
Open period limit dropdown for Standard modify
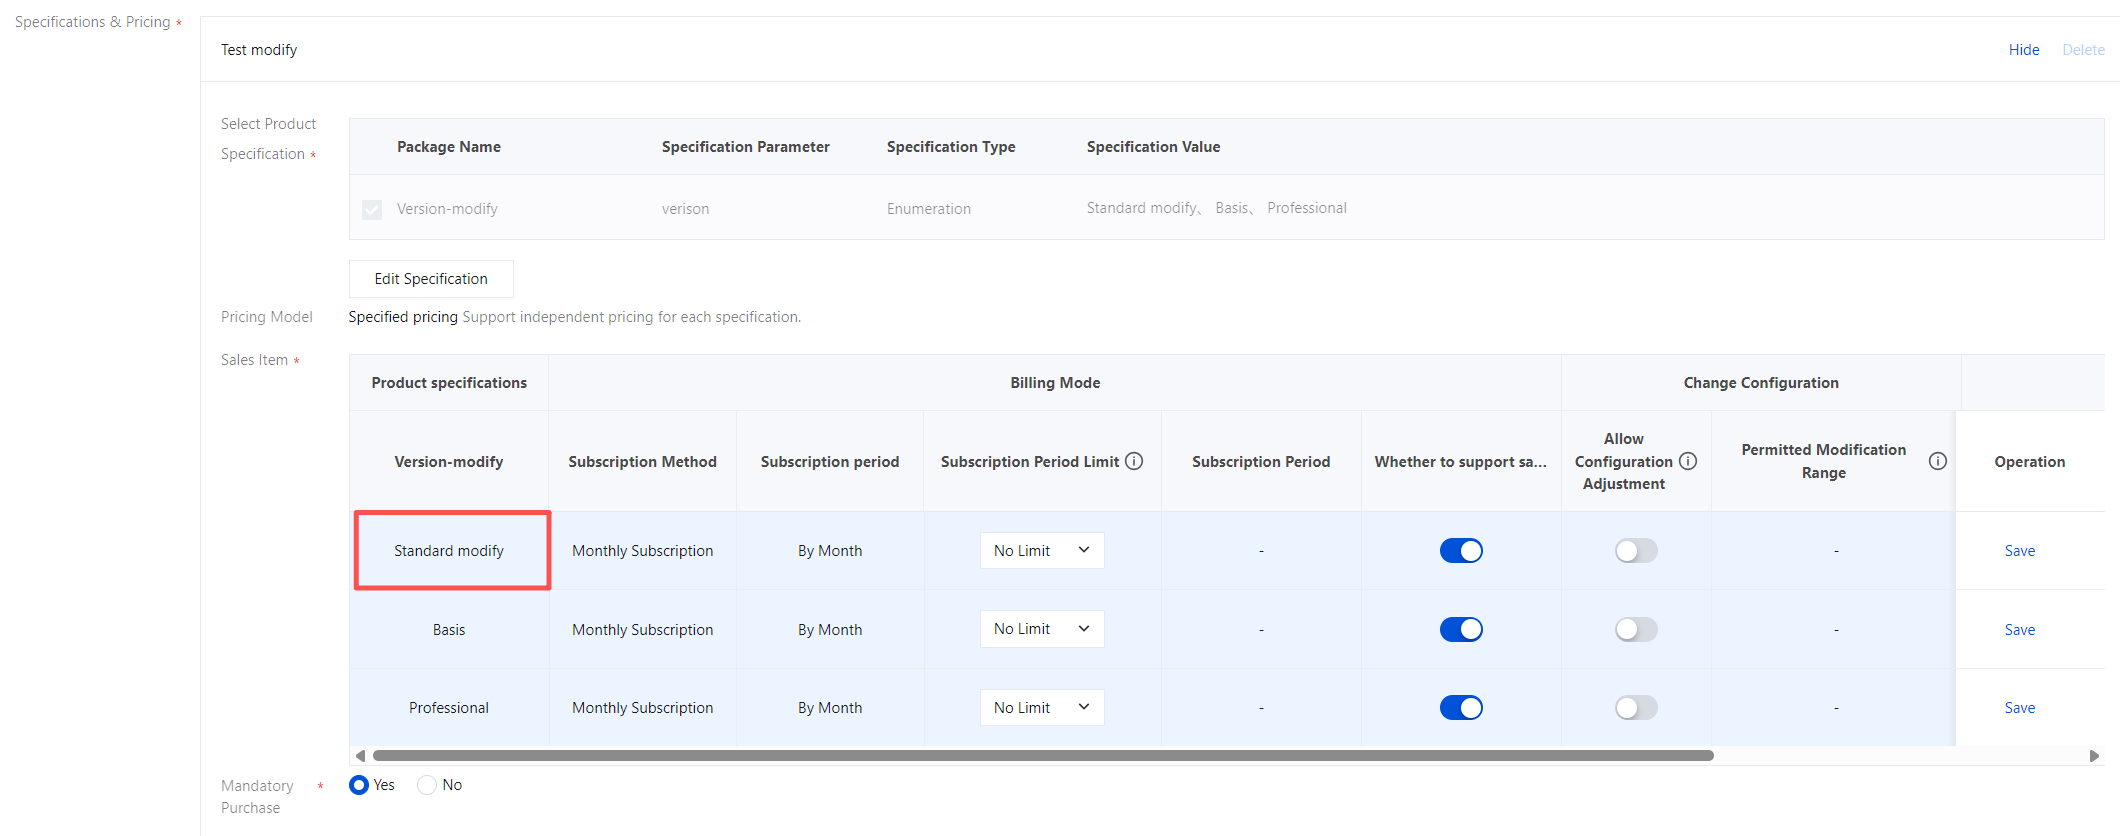click(x=1042, y=551)
